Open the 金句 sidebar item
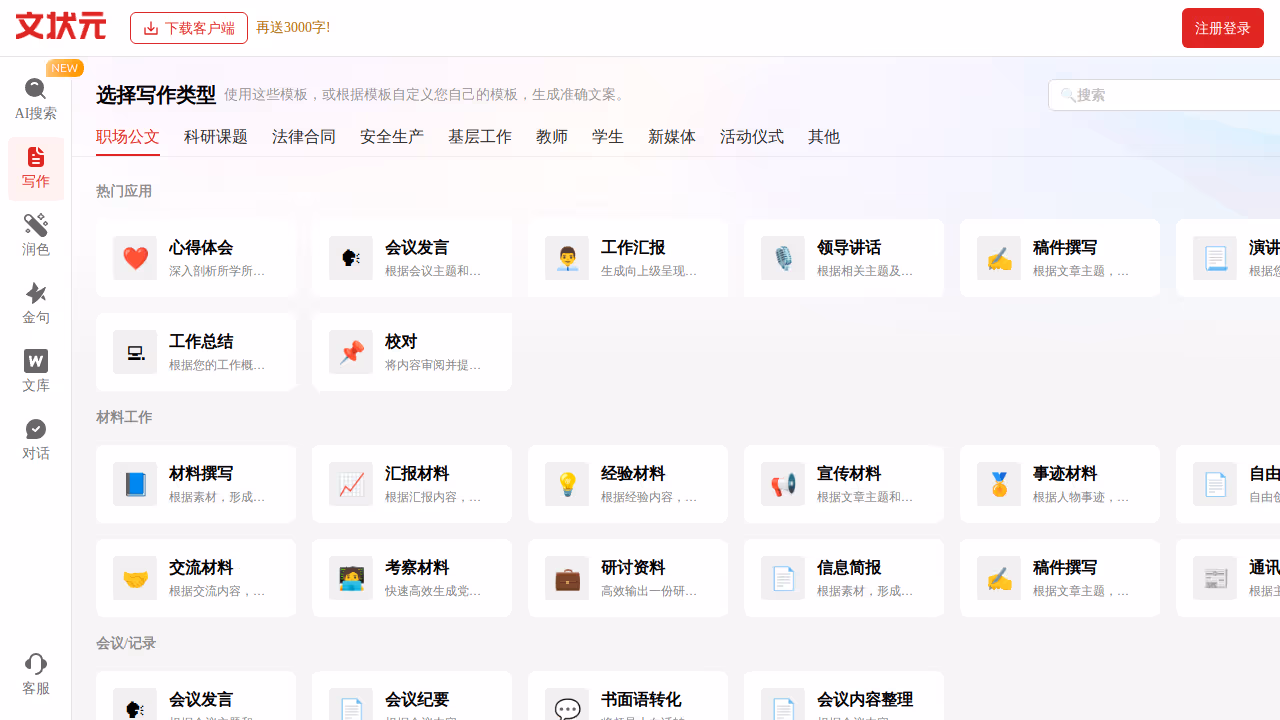Viewport: 1280px width, 720px height. (x=35, y=304)
